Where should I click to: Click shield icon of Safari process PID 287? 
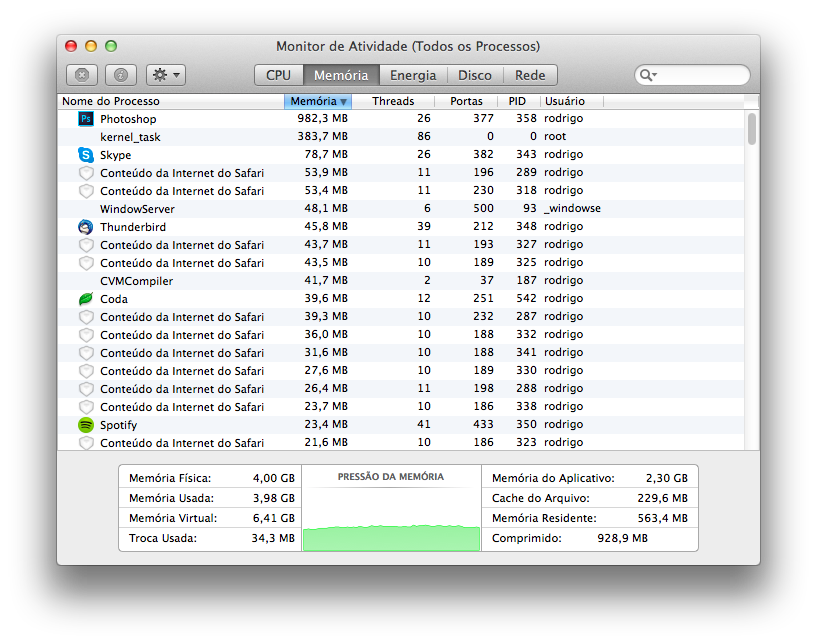(x=86, y=317)
